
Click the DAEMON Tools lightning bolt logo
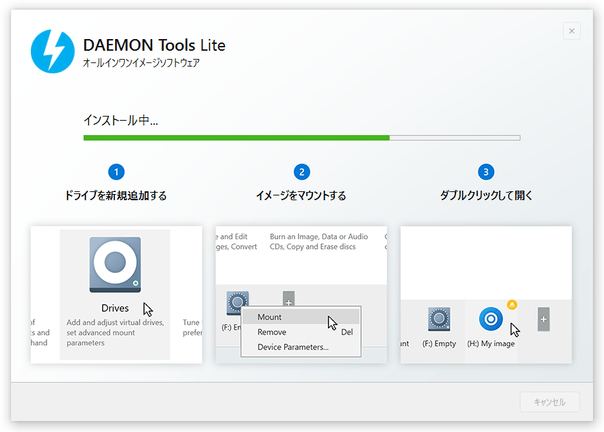pyautogui.click(x=53, y=51)
